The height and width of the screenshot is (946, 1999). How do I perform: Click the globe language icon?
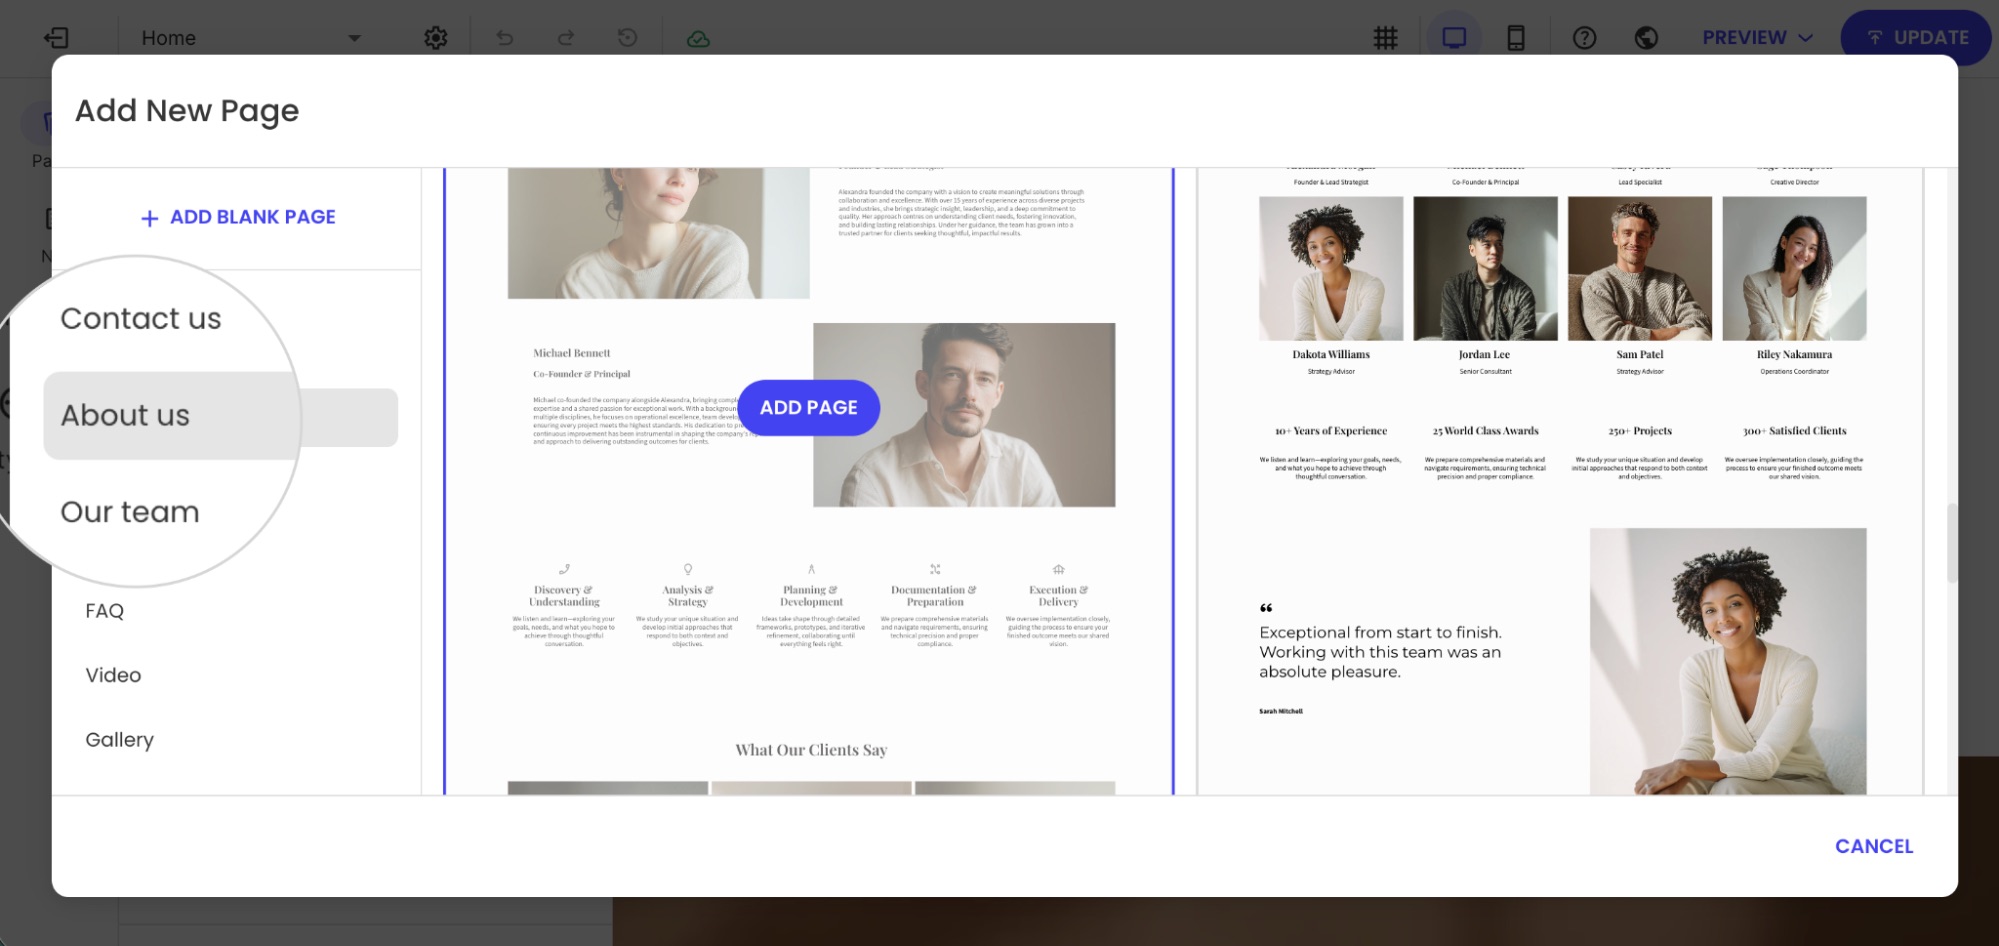click(x=1646, y=38)
